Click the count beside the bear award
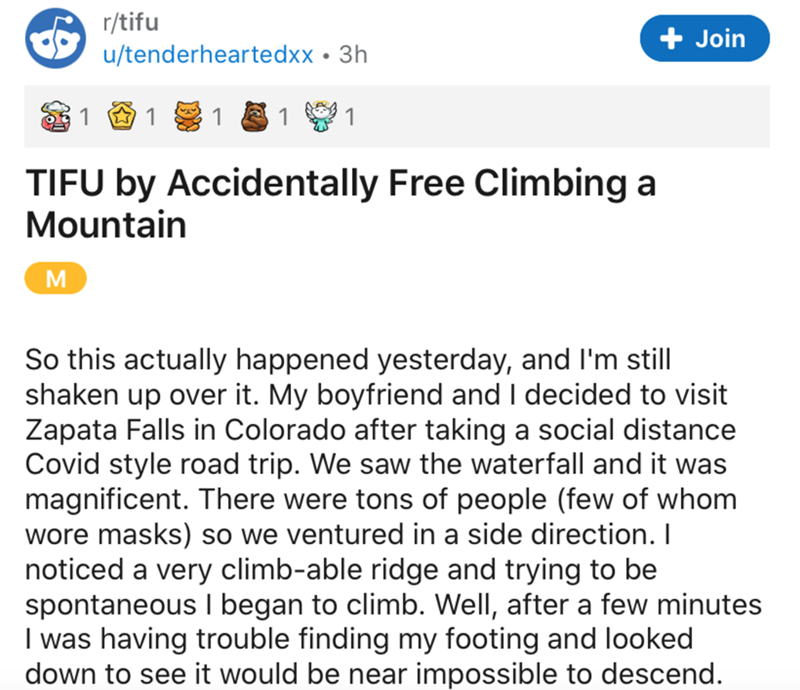Viewport: 800px width, 690px height. (x=283, y=119)
